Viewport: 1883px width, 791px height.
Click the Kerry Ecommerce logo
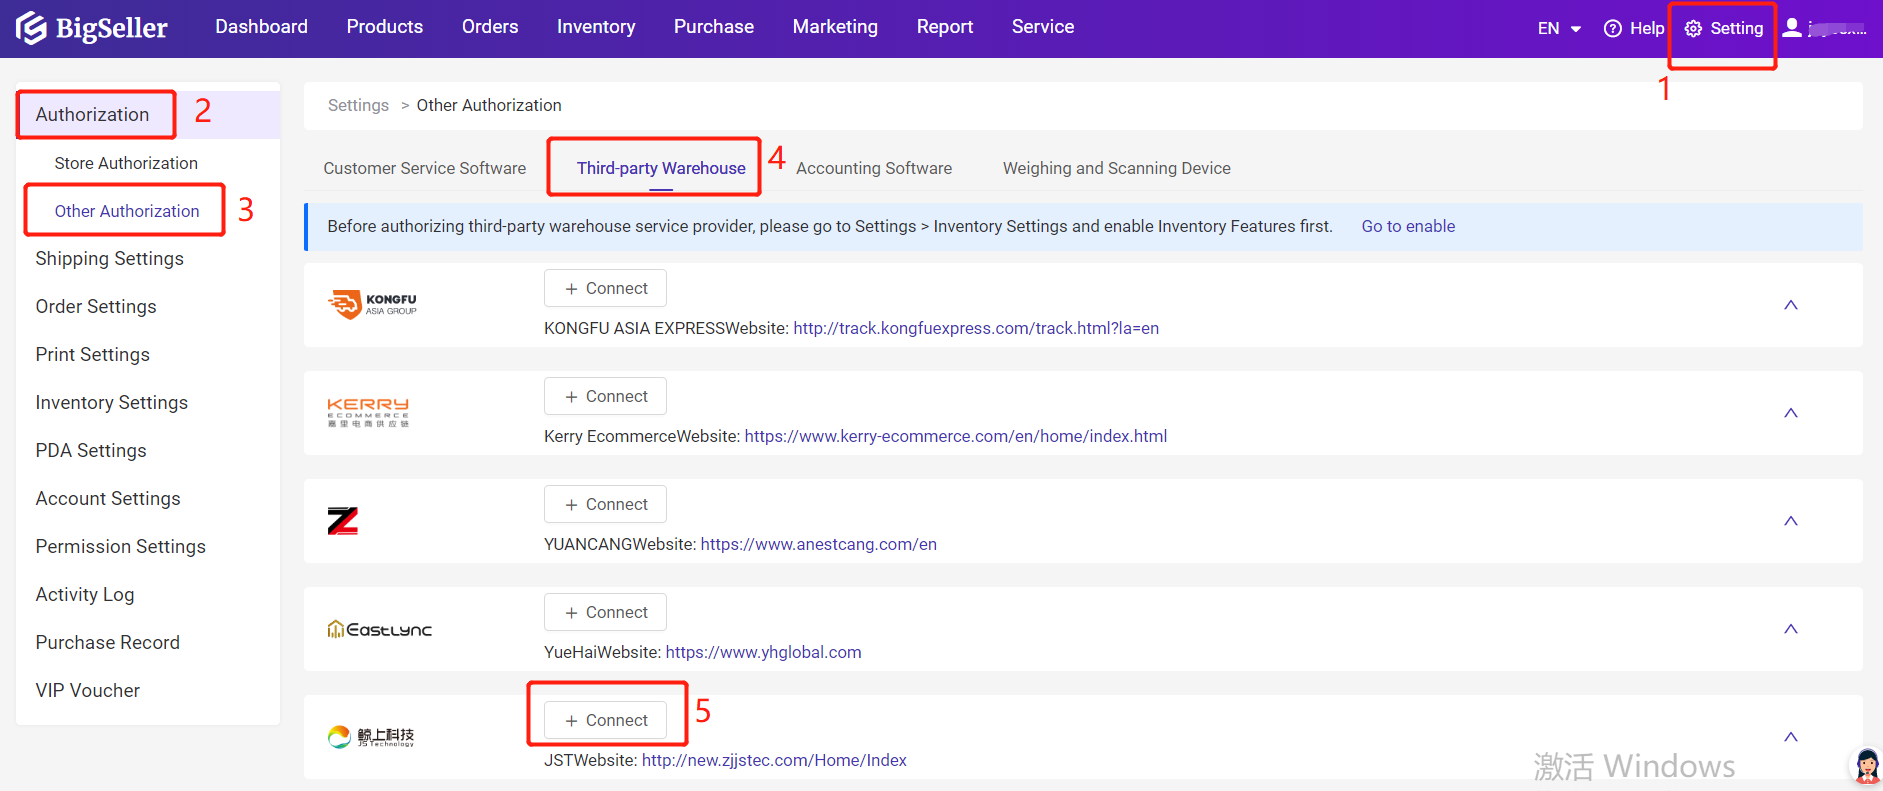(368, 412)
